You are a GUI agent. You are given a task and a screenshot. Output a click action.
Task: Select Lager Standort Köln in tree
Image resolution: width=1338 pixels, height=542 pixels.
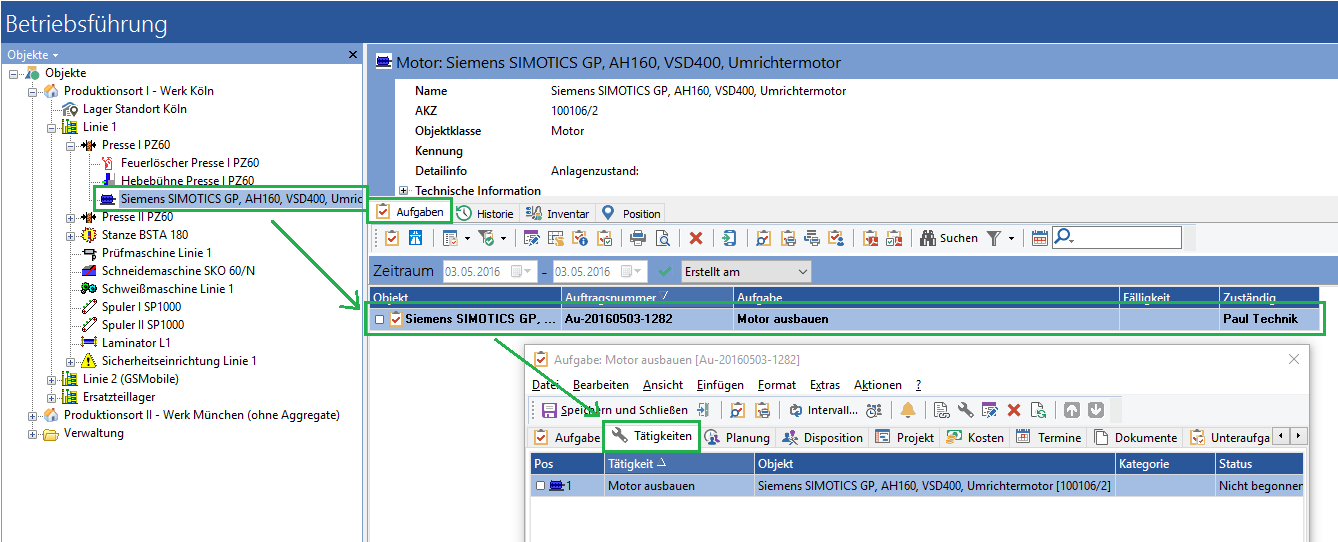click(135, 109)
